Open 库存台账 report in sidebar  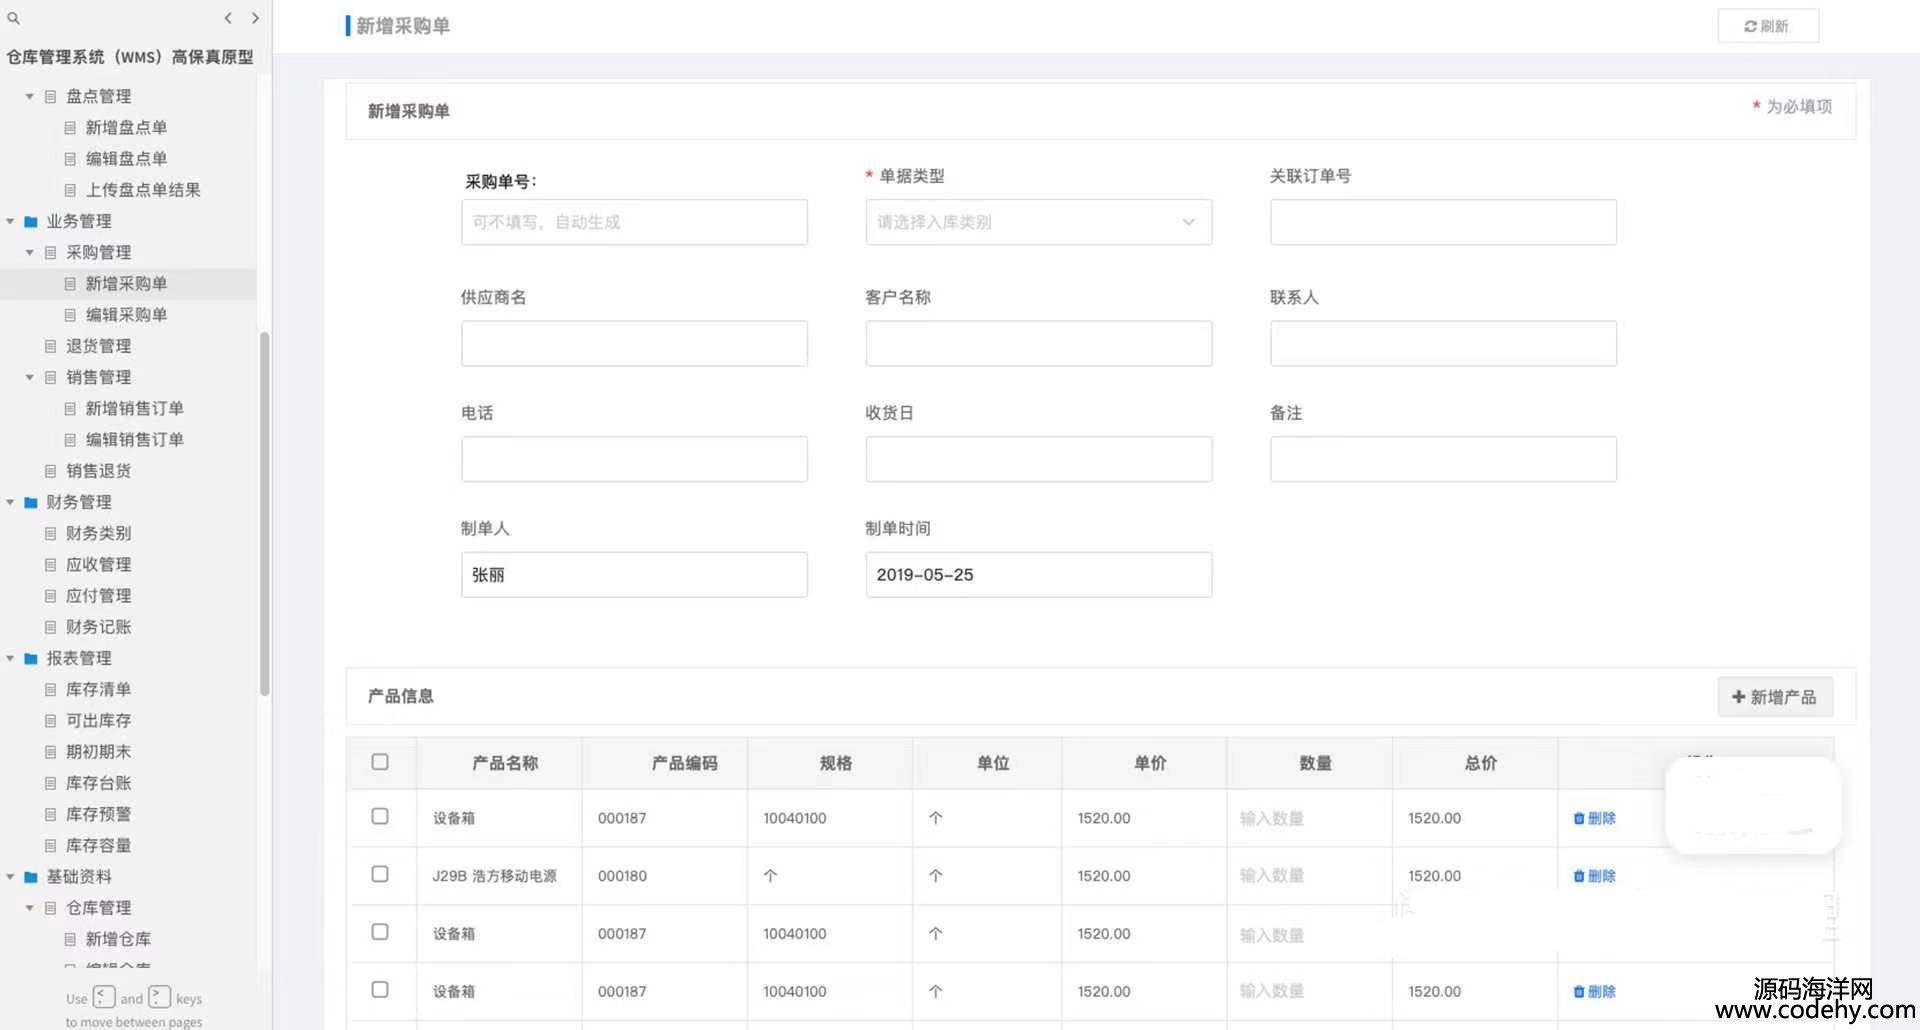(98, 783)
